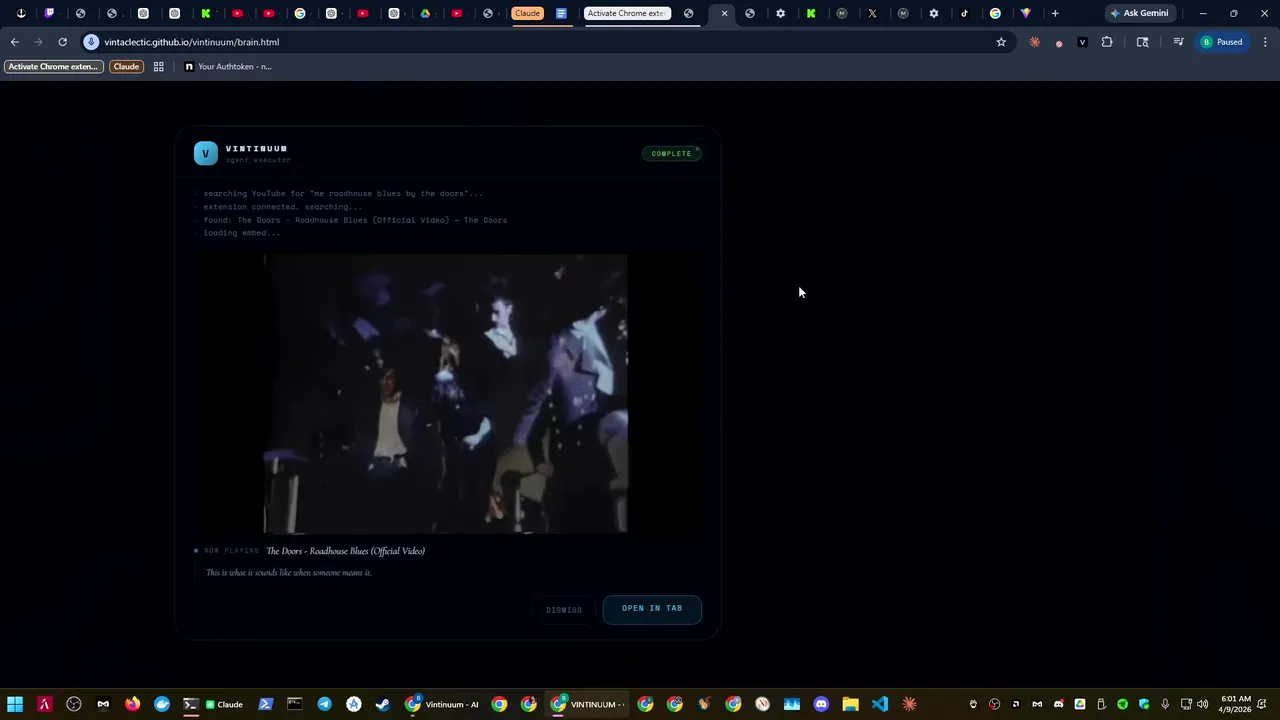The width and height of the screenshot is (1280, 720).
Task: Open a new tab with plus button
Action: click(1055, 13)
